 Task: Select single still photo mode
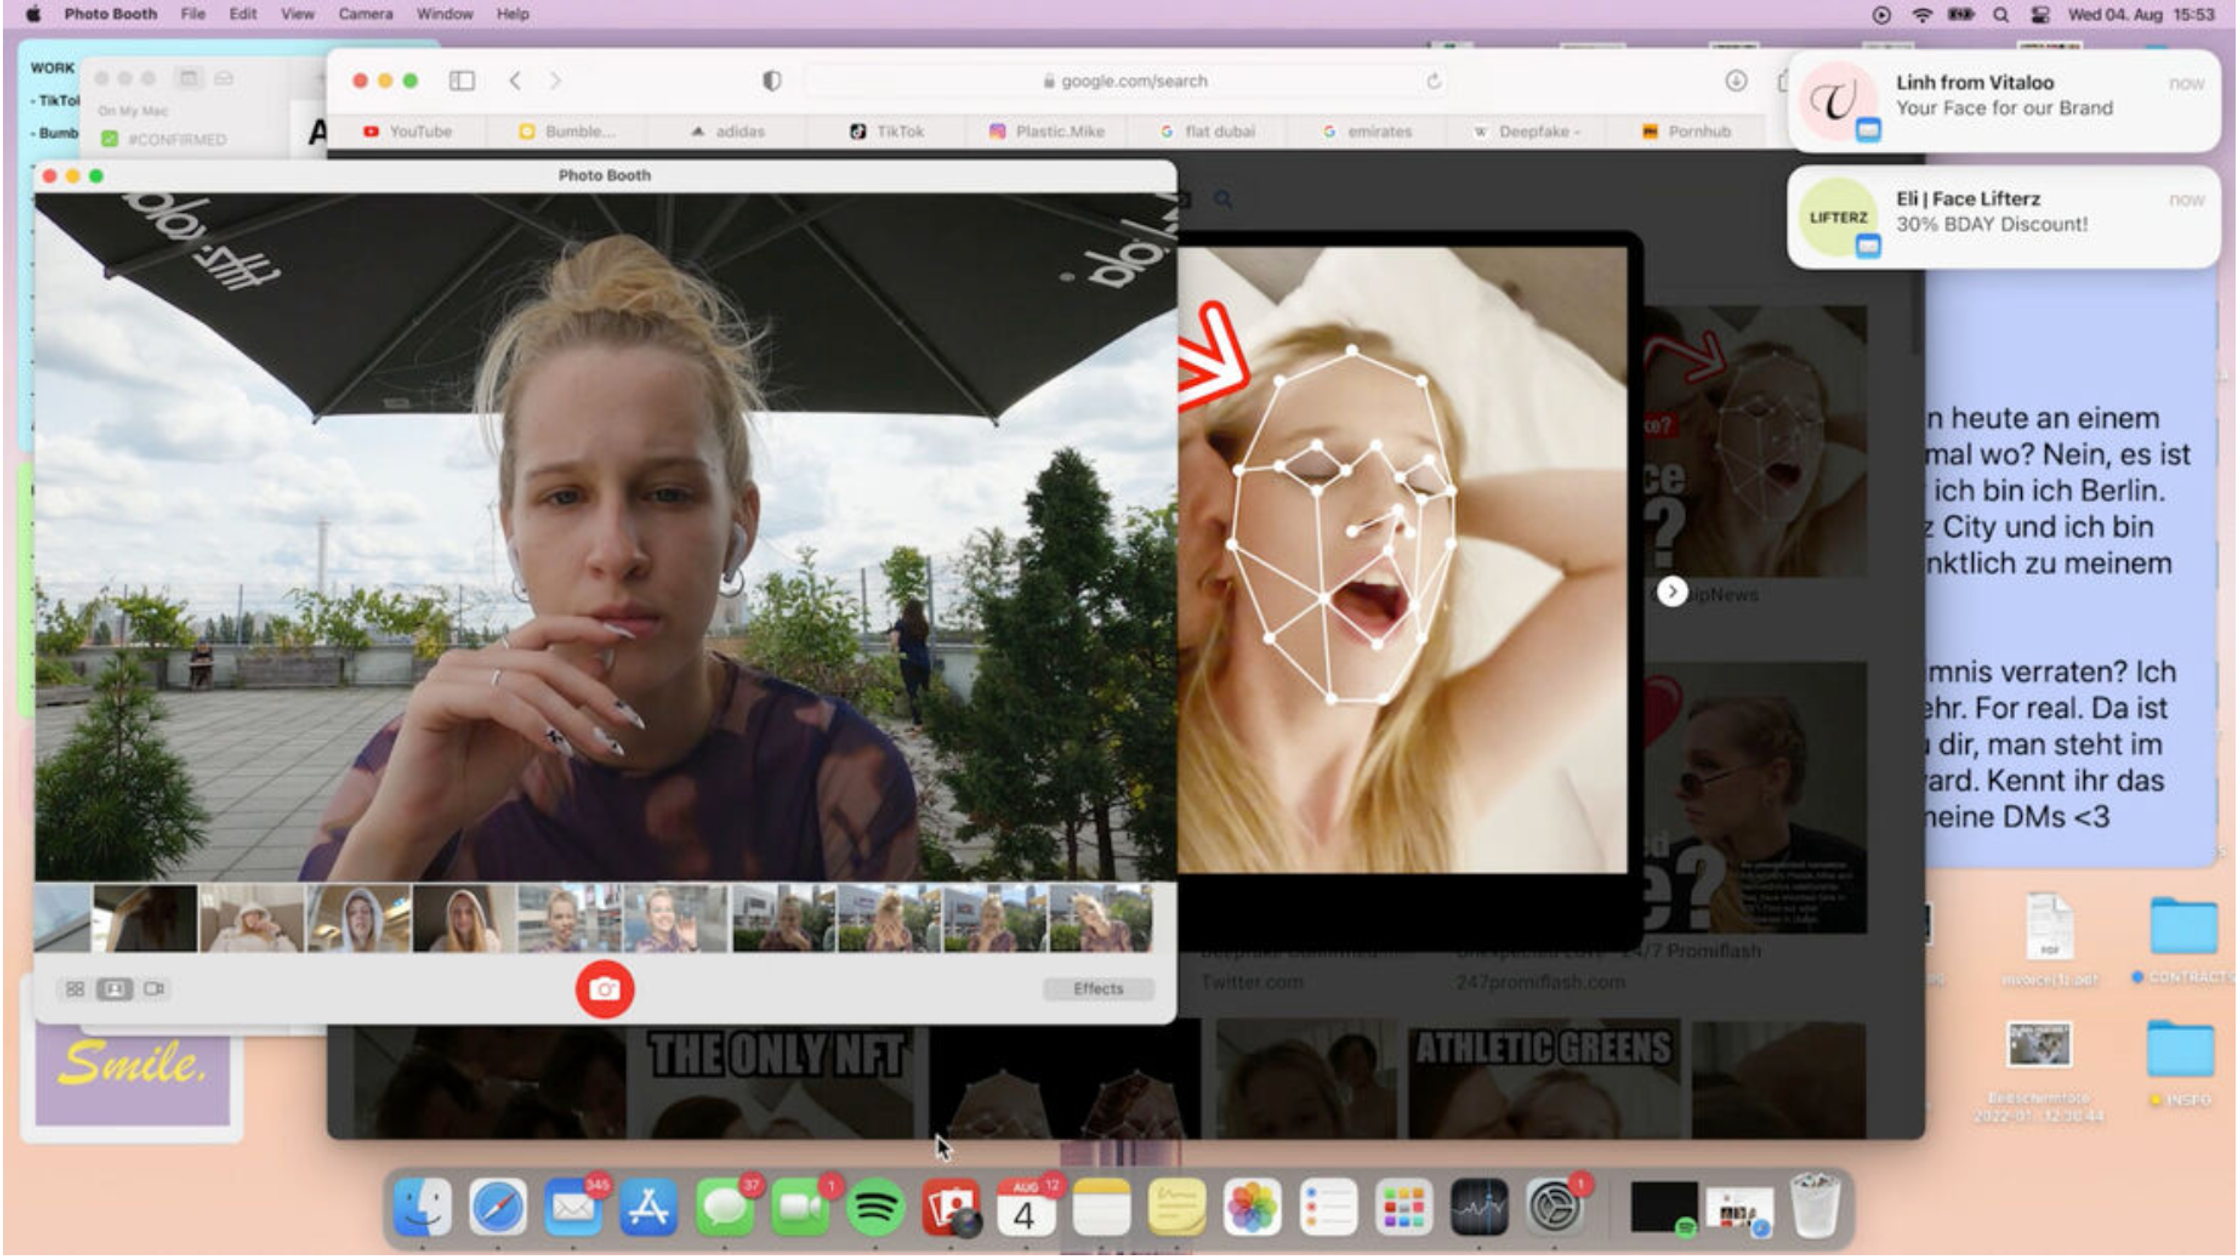[x=114, y=989]
